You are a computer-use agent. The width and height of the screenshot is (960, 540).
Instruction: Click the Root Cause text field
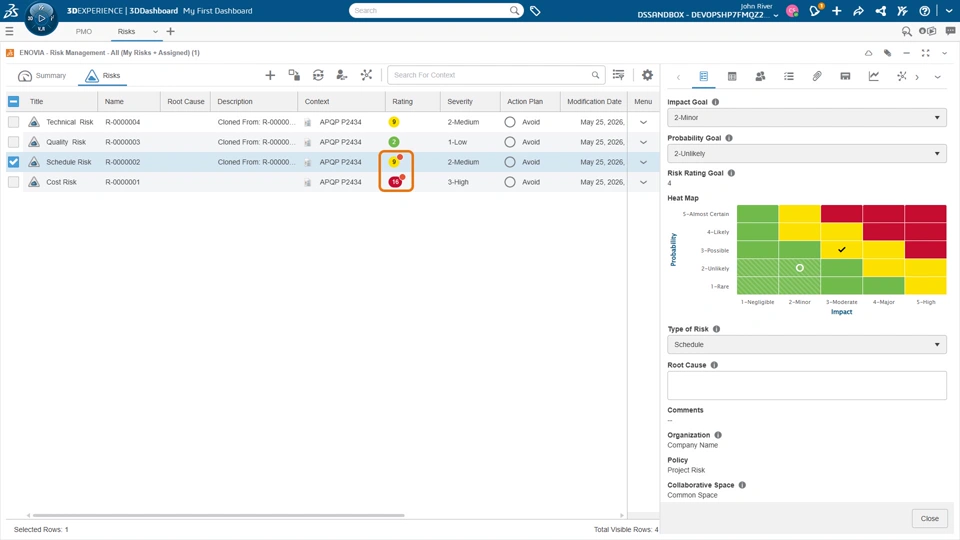[806, 386]
